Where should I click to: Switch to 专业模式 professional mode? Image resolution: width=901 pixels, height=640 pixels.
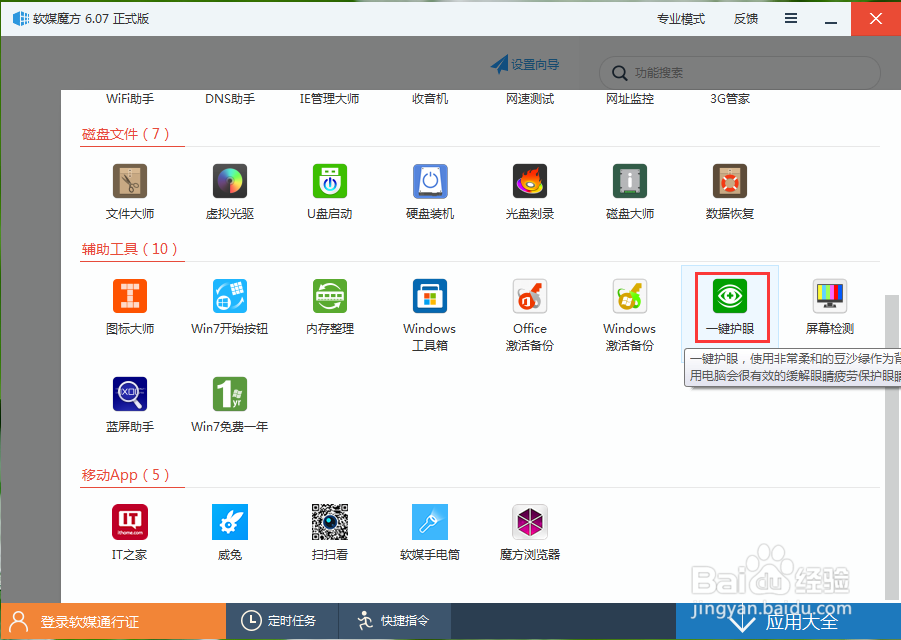click(682, 18)
